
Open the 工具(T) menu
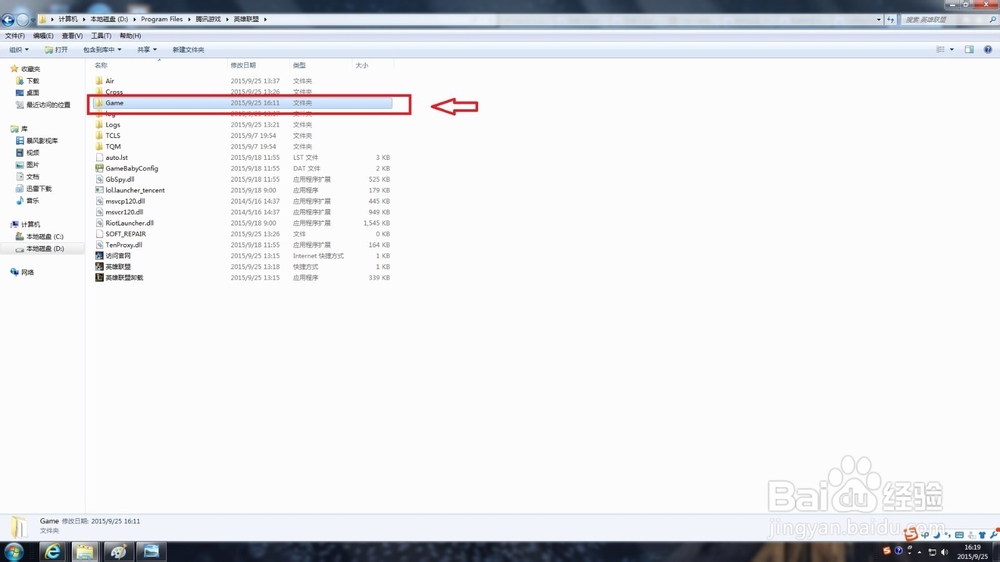(101, 36)
